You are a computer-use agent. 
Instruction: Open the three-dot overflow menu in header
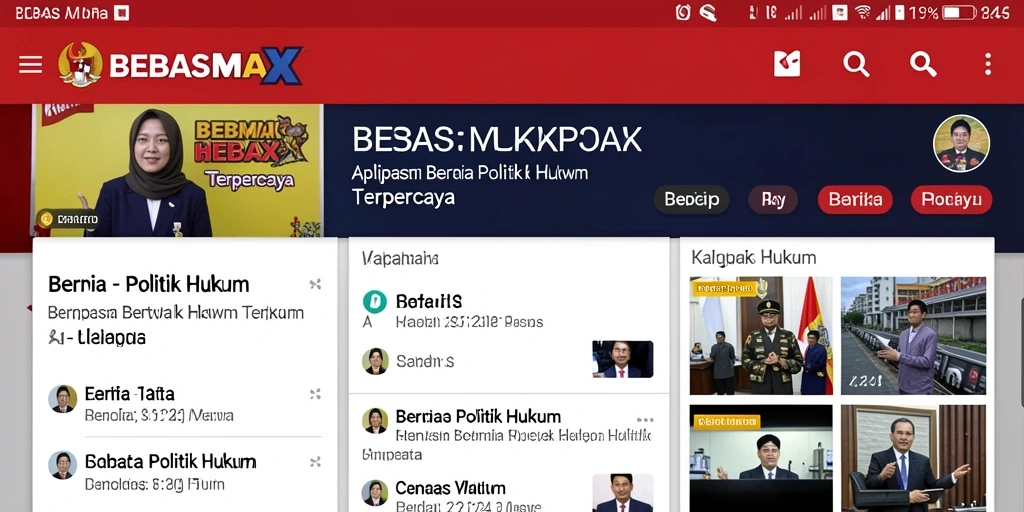coord(988,64)
